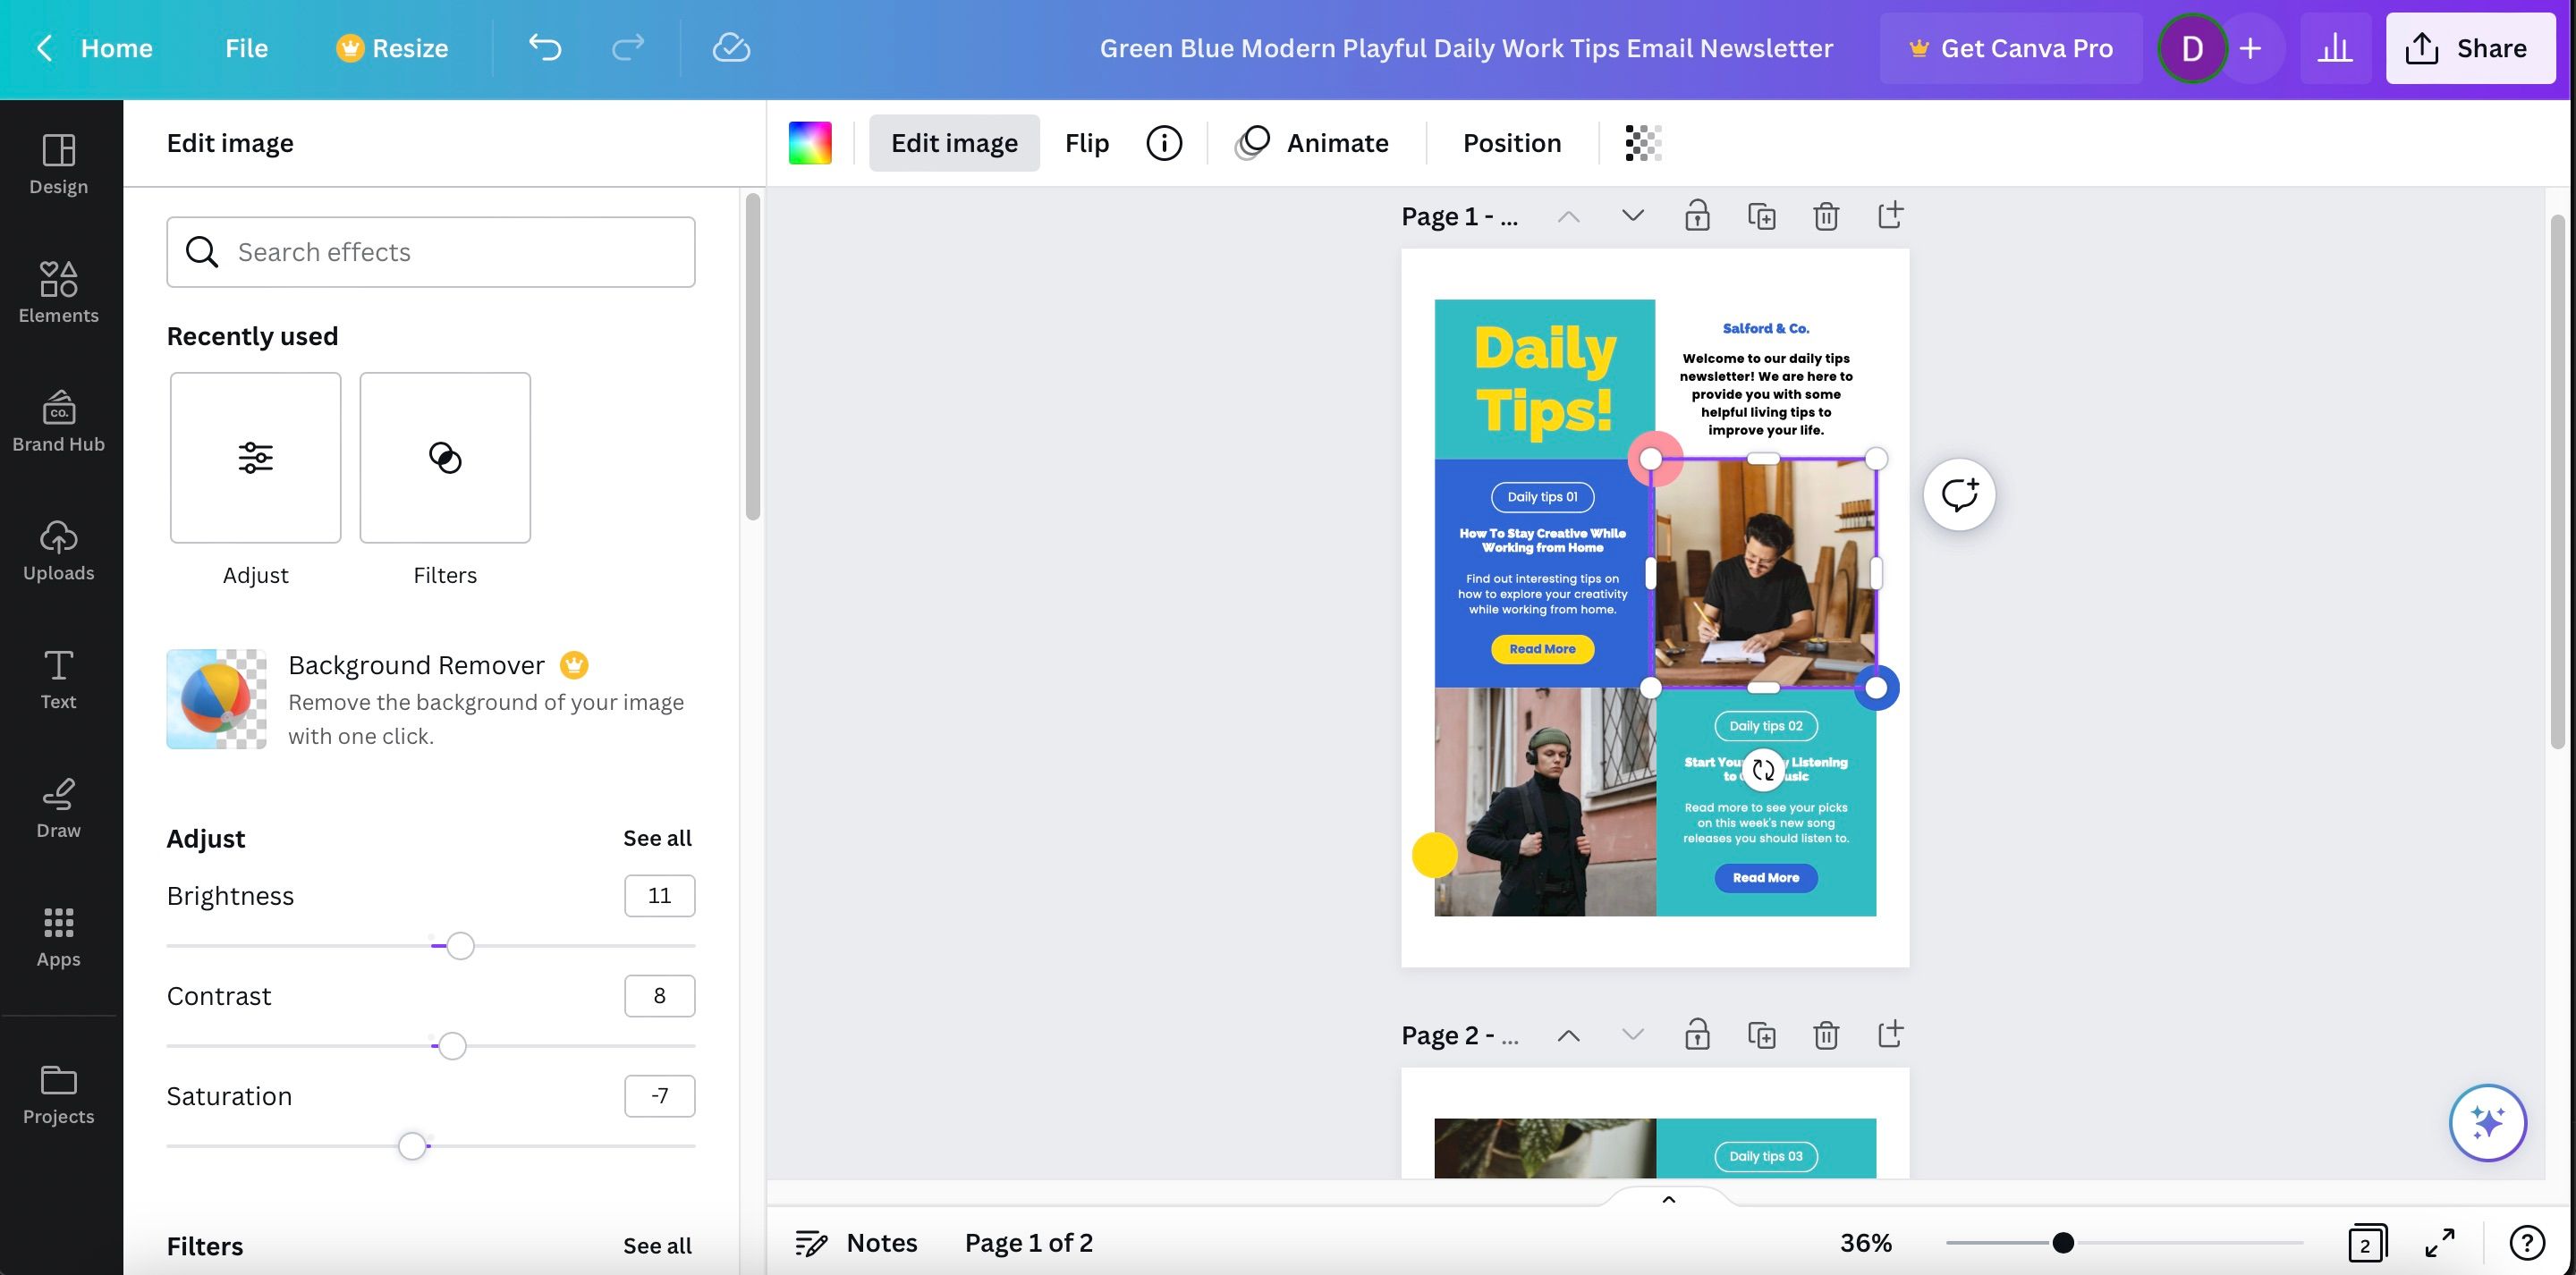Image resolution: width=2576 pixels, height=1275 pixels.
Task: Open Brand Hub from the sidebar
Action: pos(58,420)
